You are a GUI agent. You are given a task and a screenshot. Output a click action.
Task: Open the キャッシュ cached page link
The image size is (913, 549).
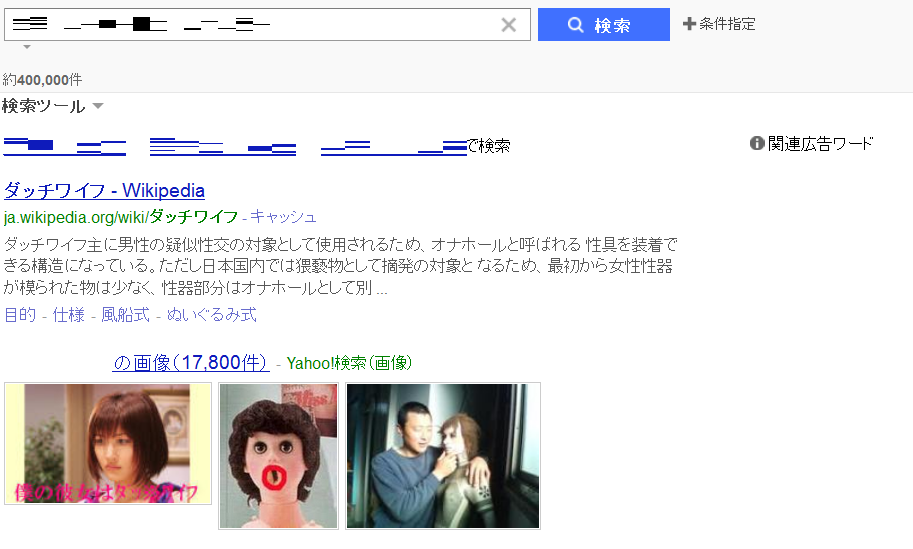[x=283, y=216]
